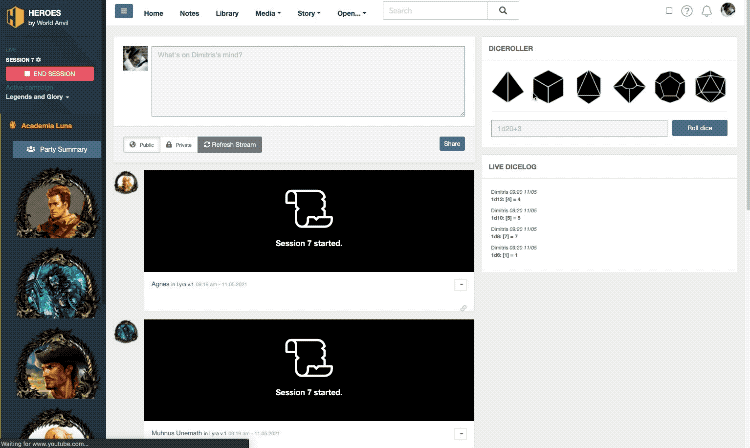
Task: Open session 7 settings gear
Action: pos(38,60)
